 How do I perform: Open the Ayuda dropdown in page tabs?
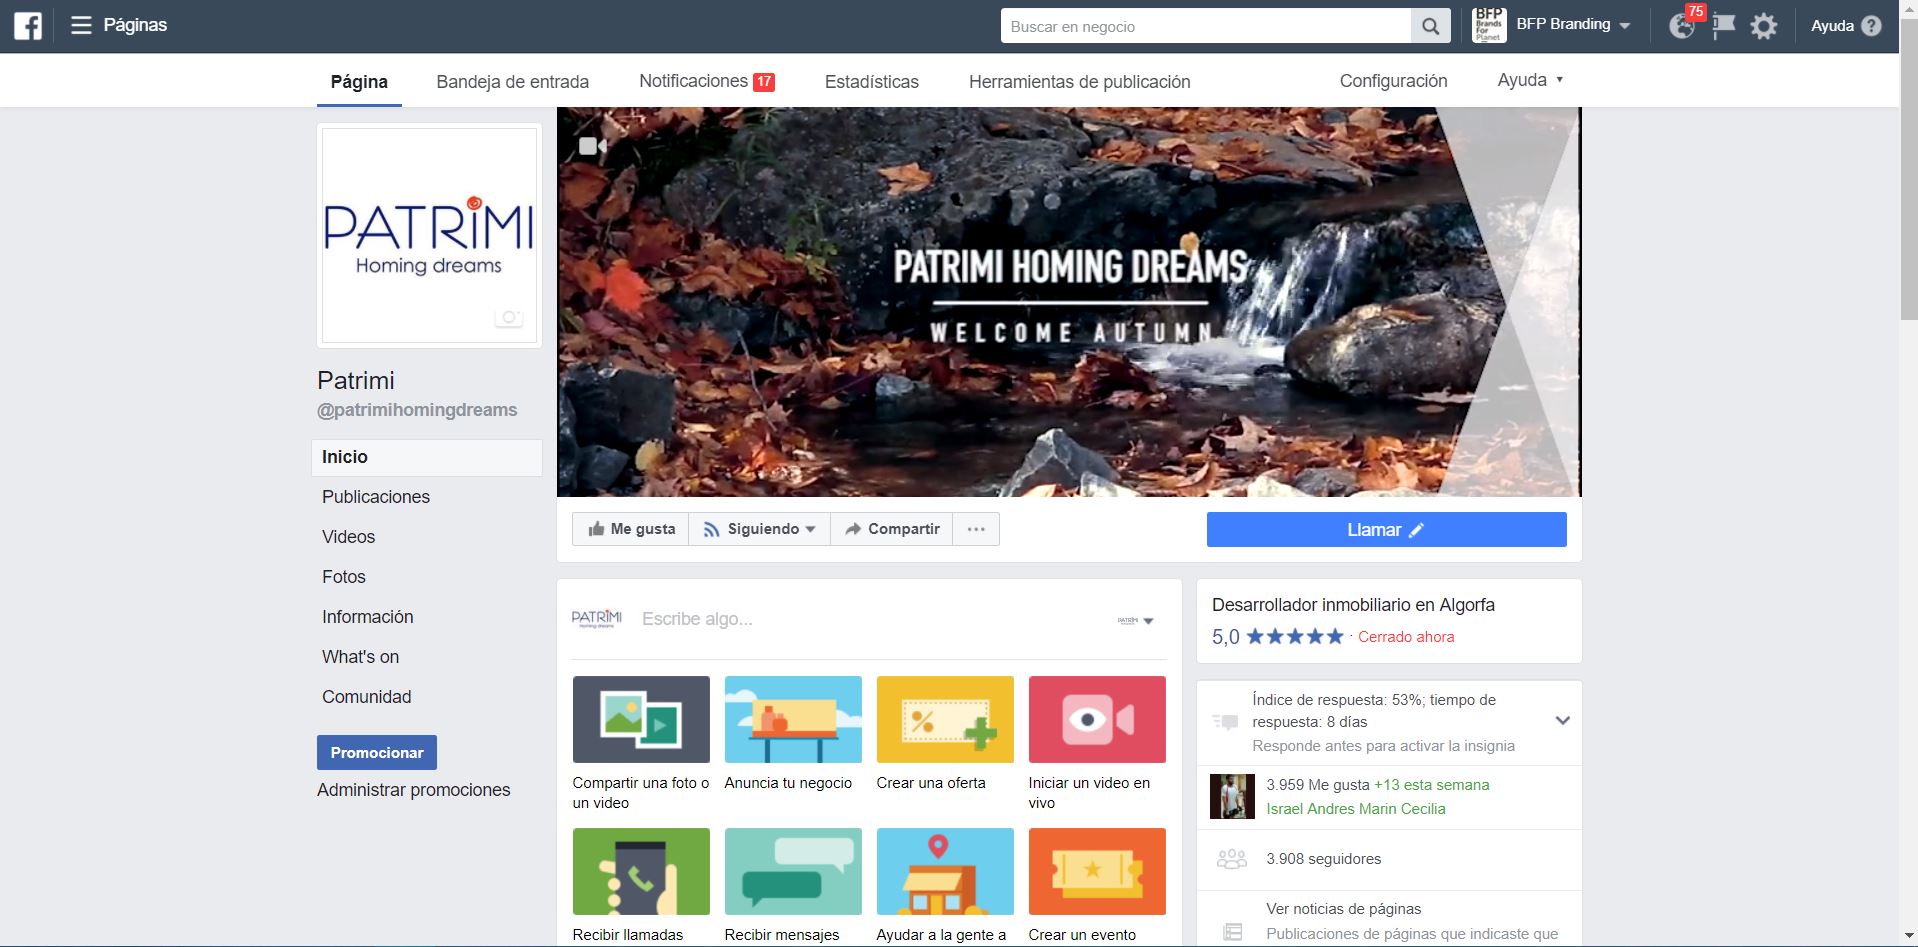(1529, 80)
